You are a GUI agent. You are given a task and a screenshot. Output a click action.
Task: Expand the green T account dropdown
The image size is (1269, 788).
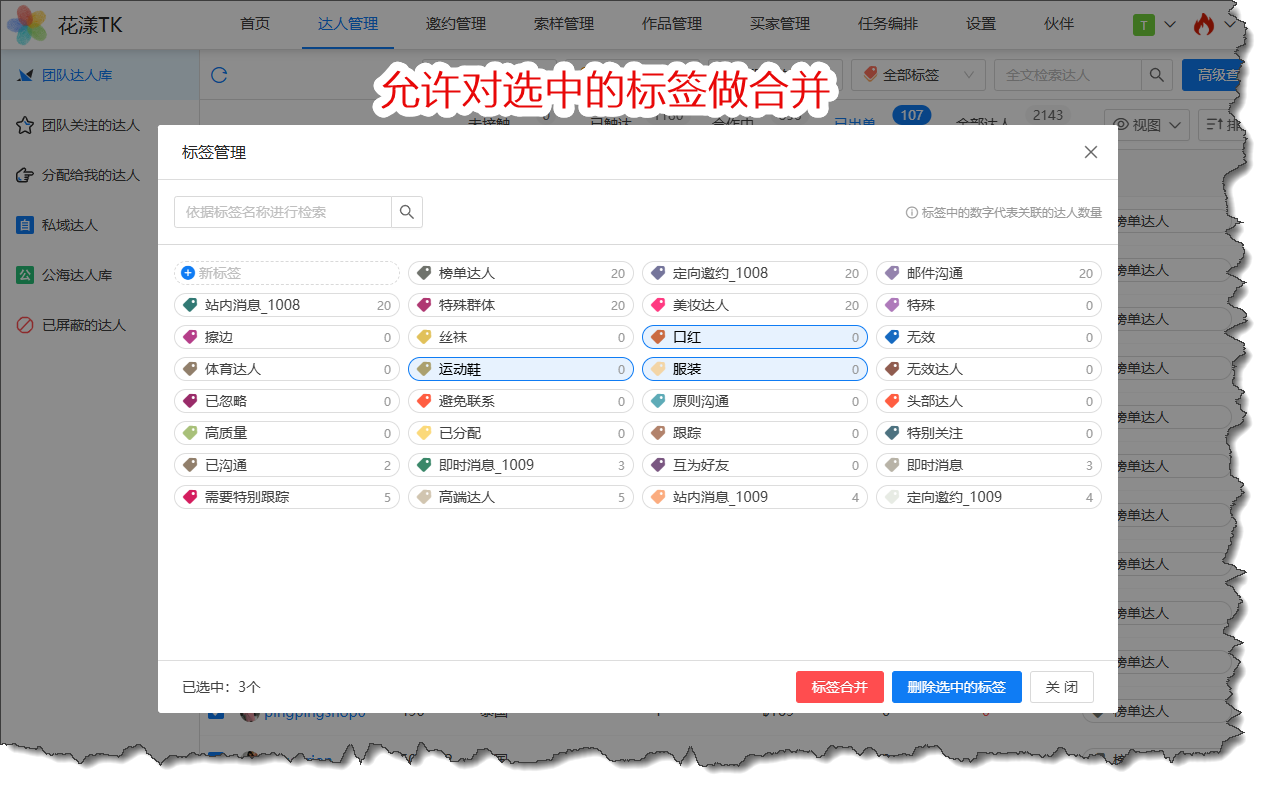(1153, 25)
